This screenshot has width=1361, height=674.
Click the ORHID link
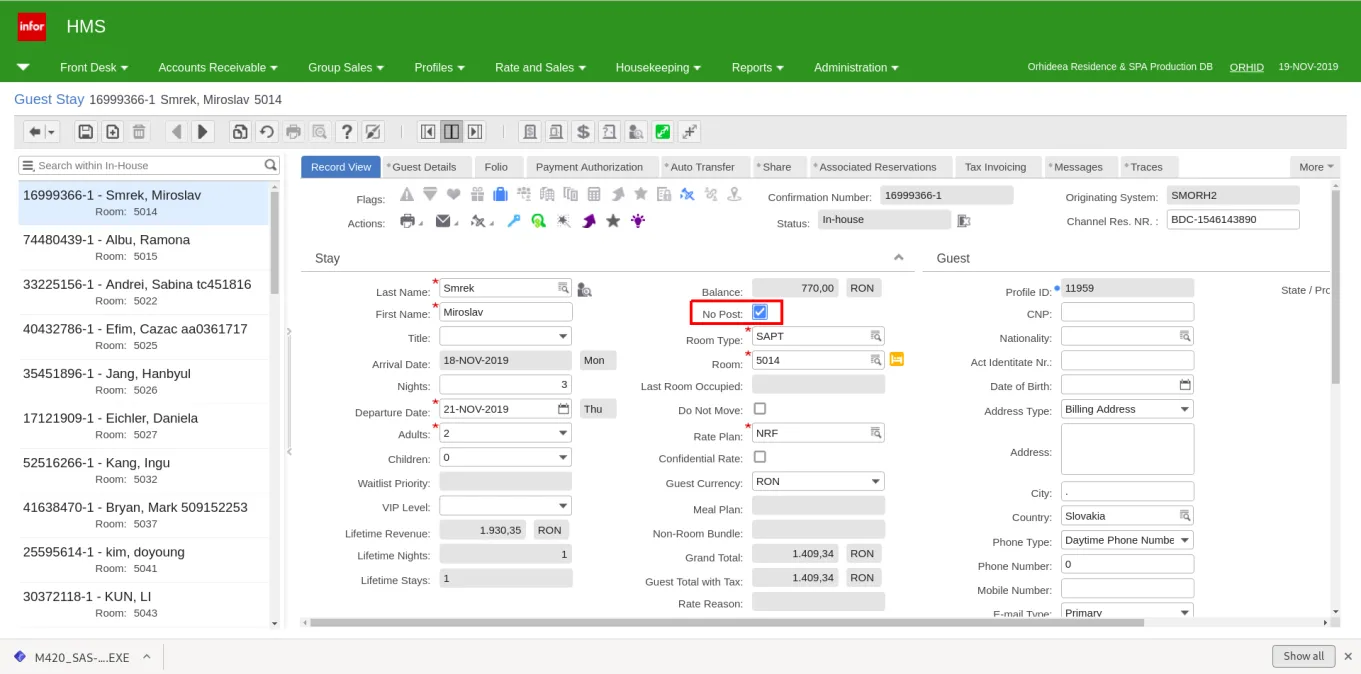click(x=1246, y=67)
